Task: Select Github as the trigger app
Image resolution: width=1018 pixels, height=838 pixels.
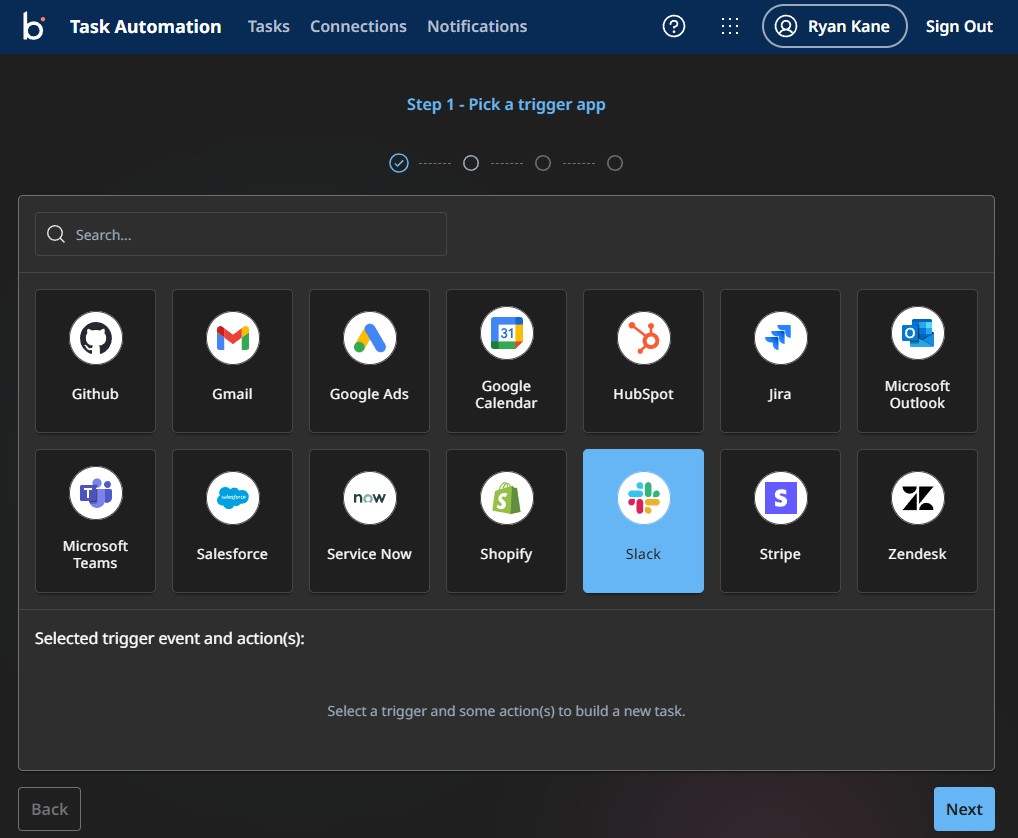Action: (95, 360)
